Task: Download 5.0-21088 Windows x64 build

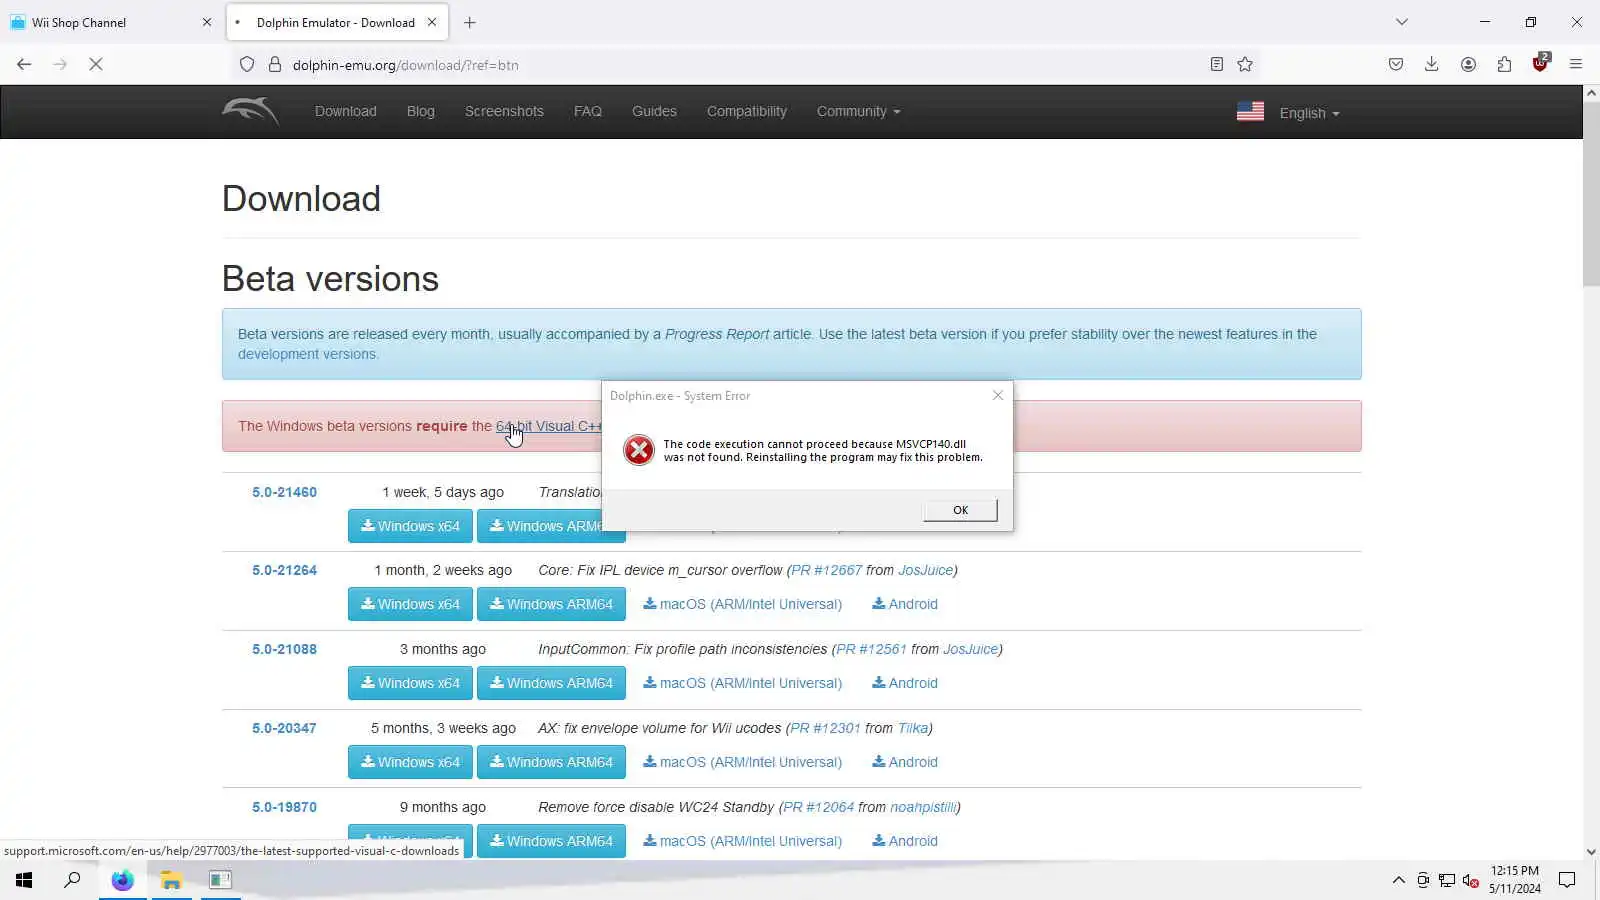Action: [x=410, y=683]
